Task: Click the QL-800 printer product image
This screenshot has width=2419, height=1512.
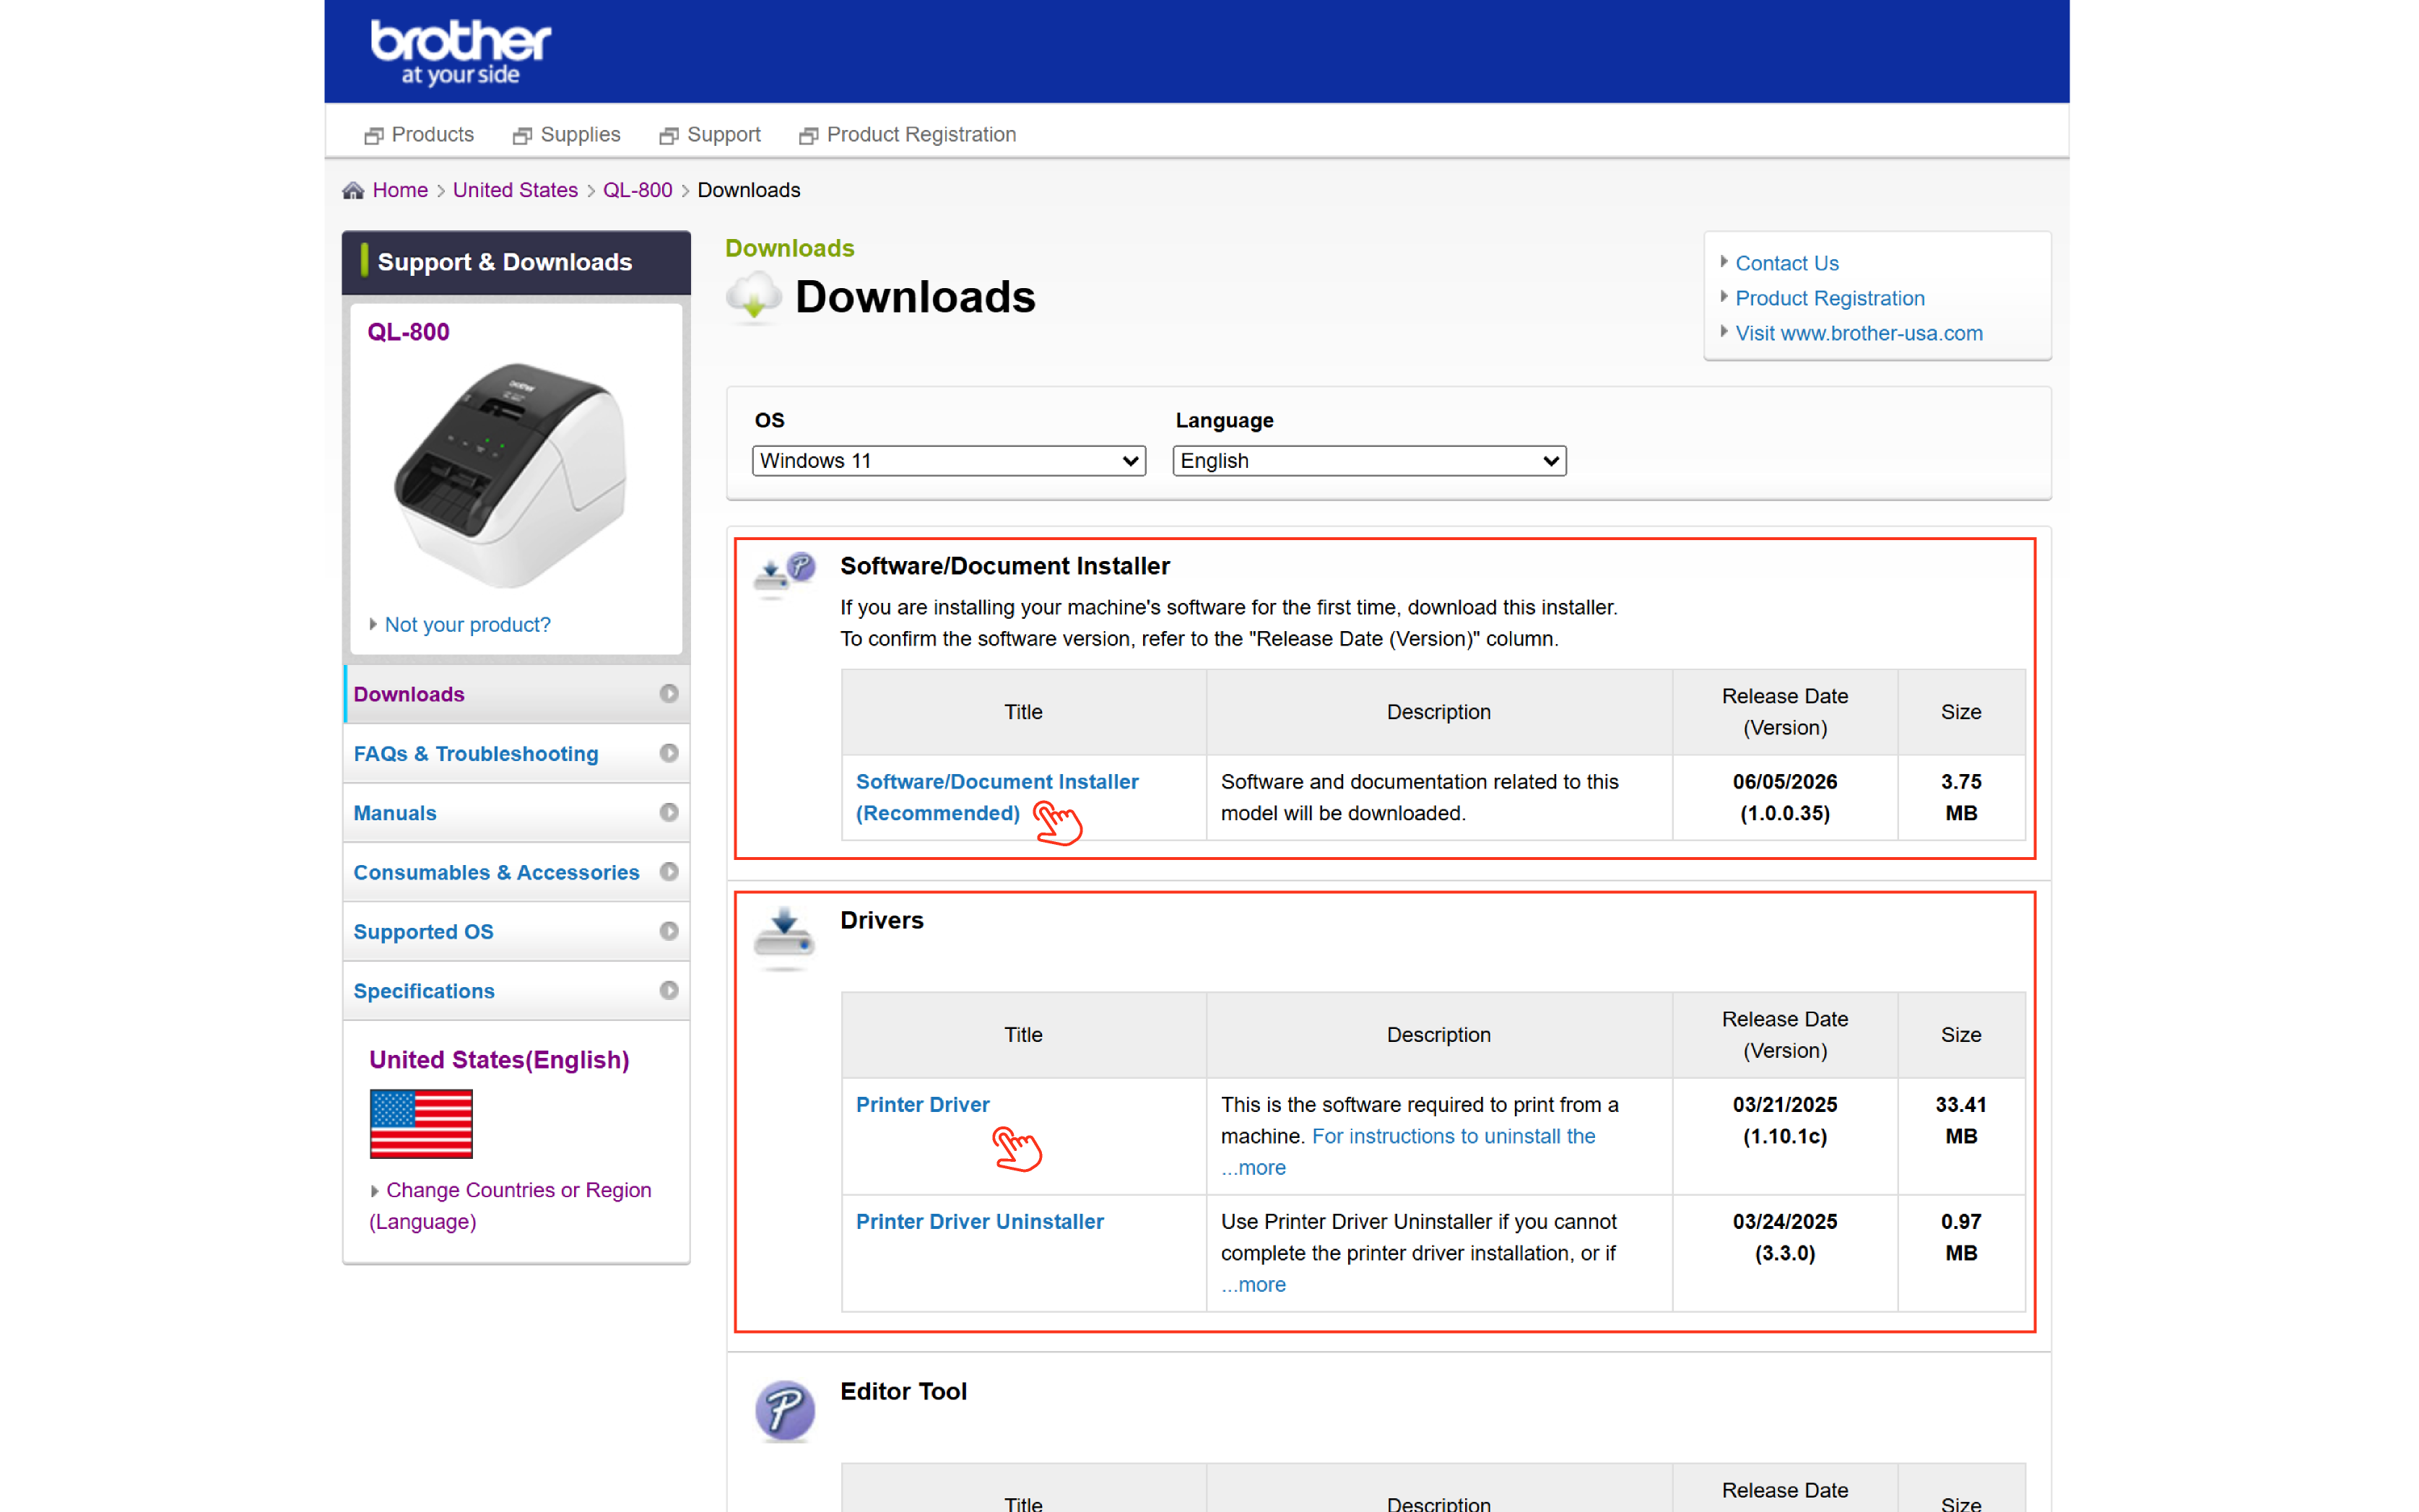Action: (x=511, y=475)
